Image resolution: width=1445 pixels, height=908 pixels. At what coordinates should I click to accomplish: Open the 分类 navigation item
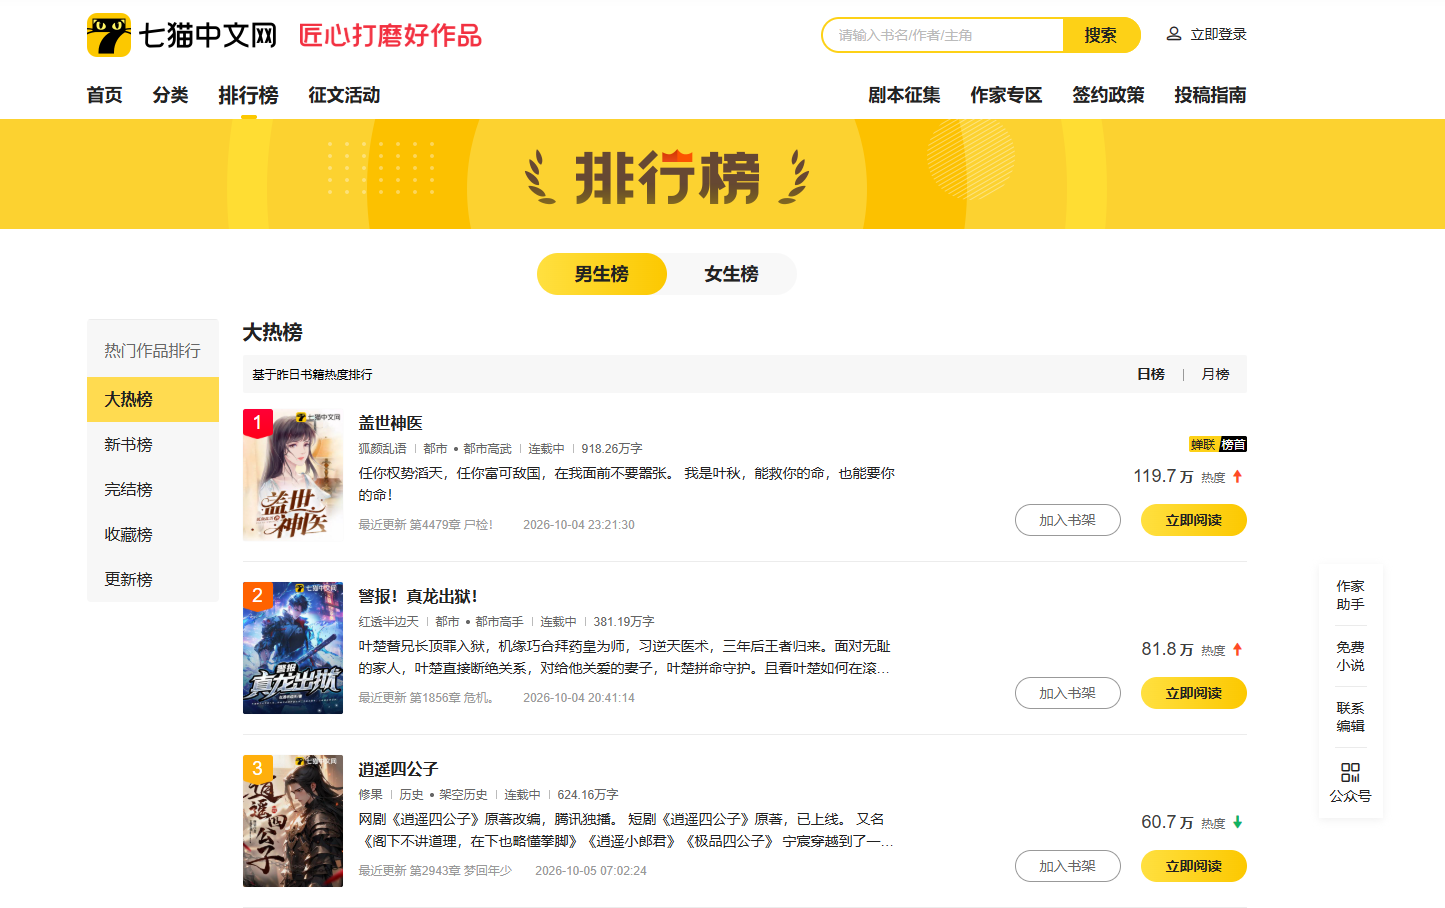(x=171, y=95)
